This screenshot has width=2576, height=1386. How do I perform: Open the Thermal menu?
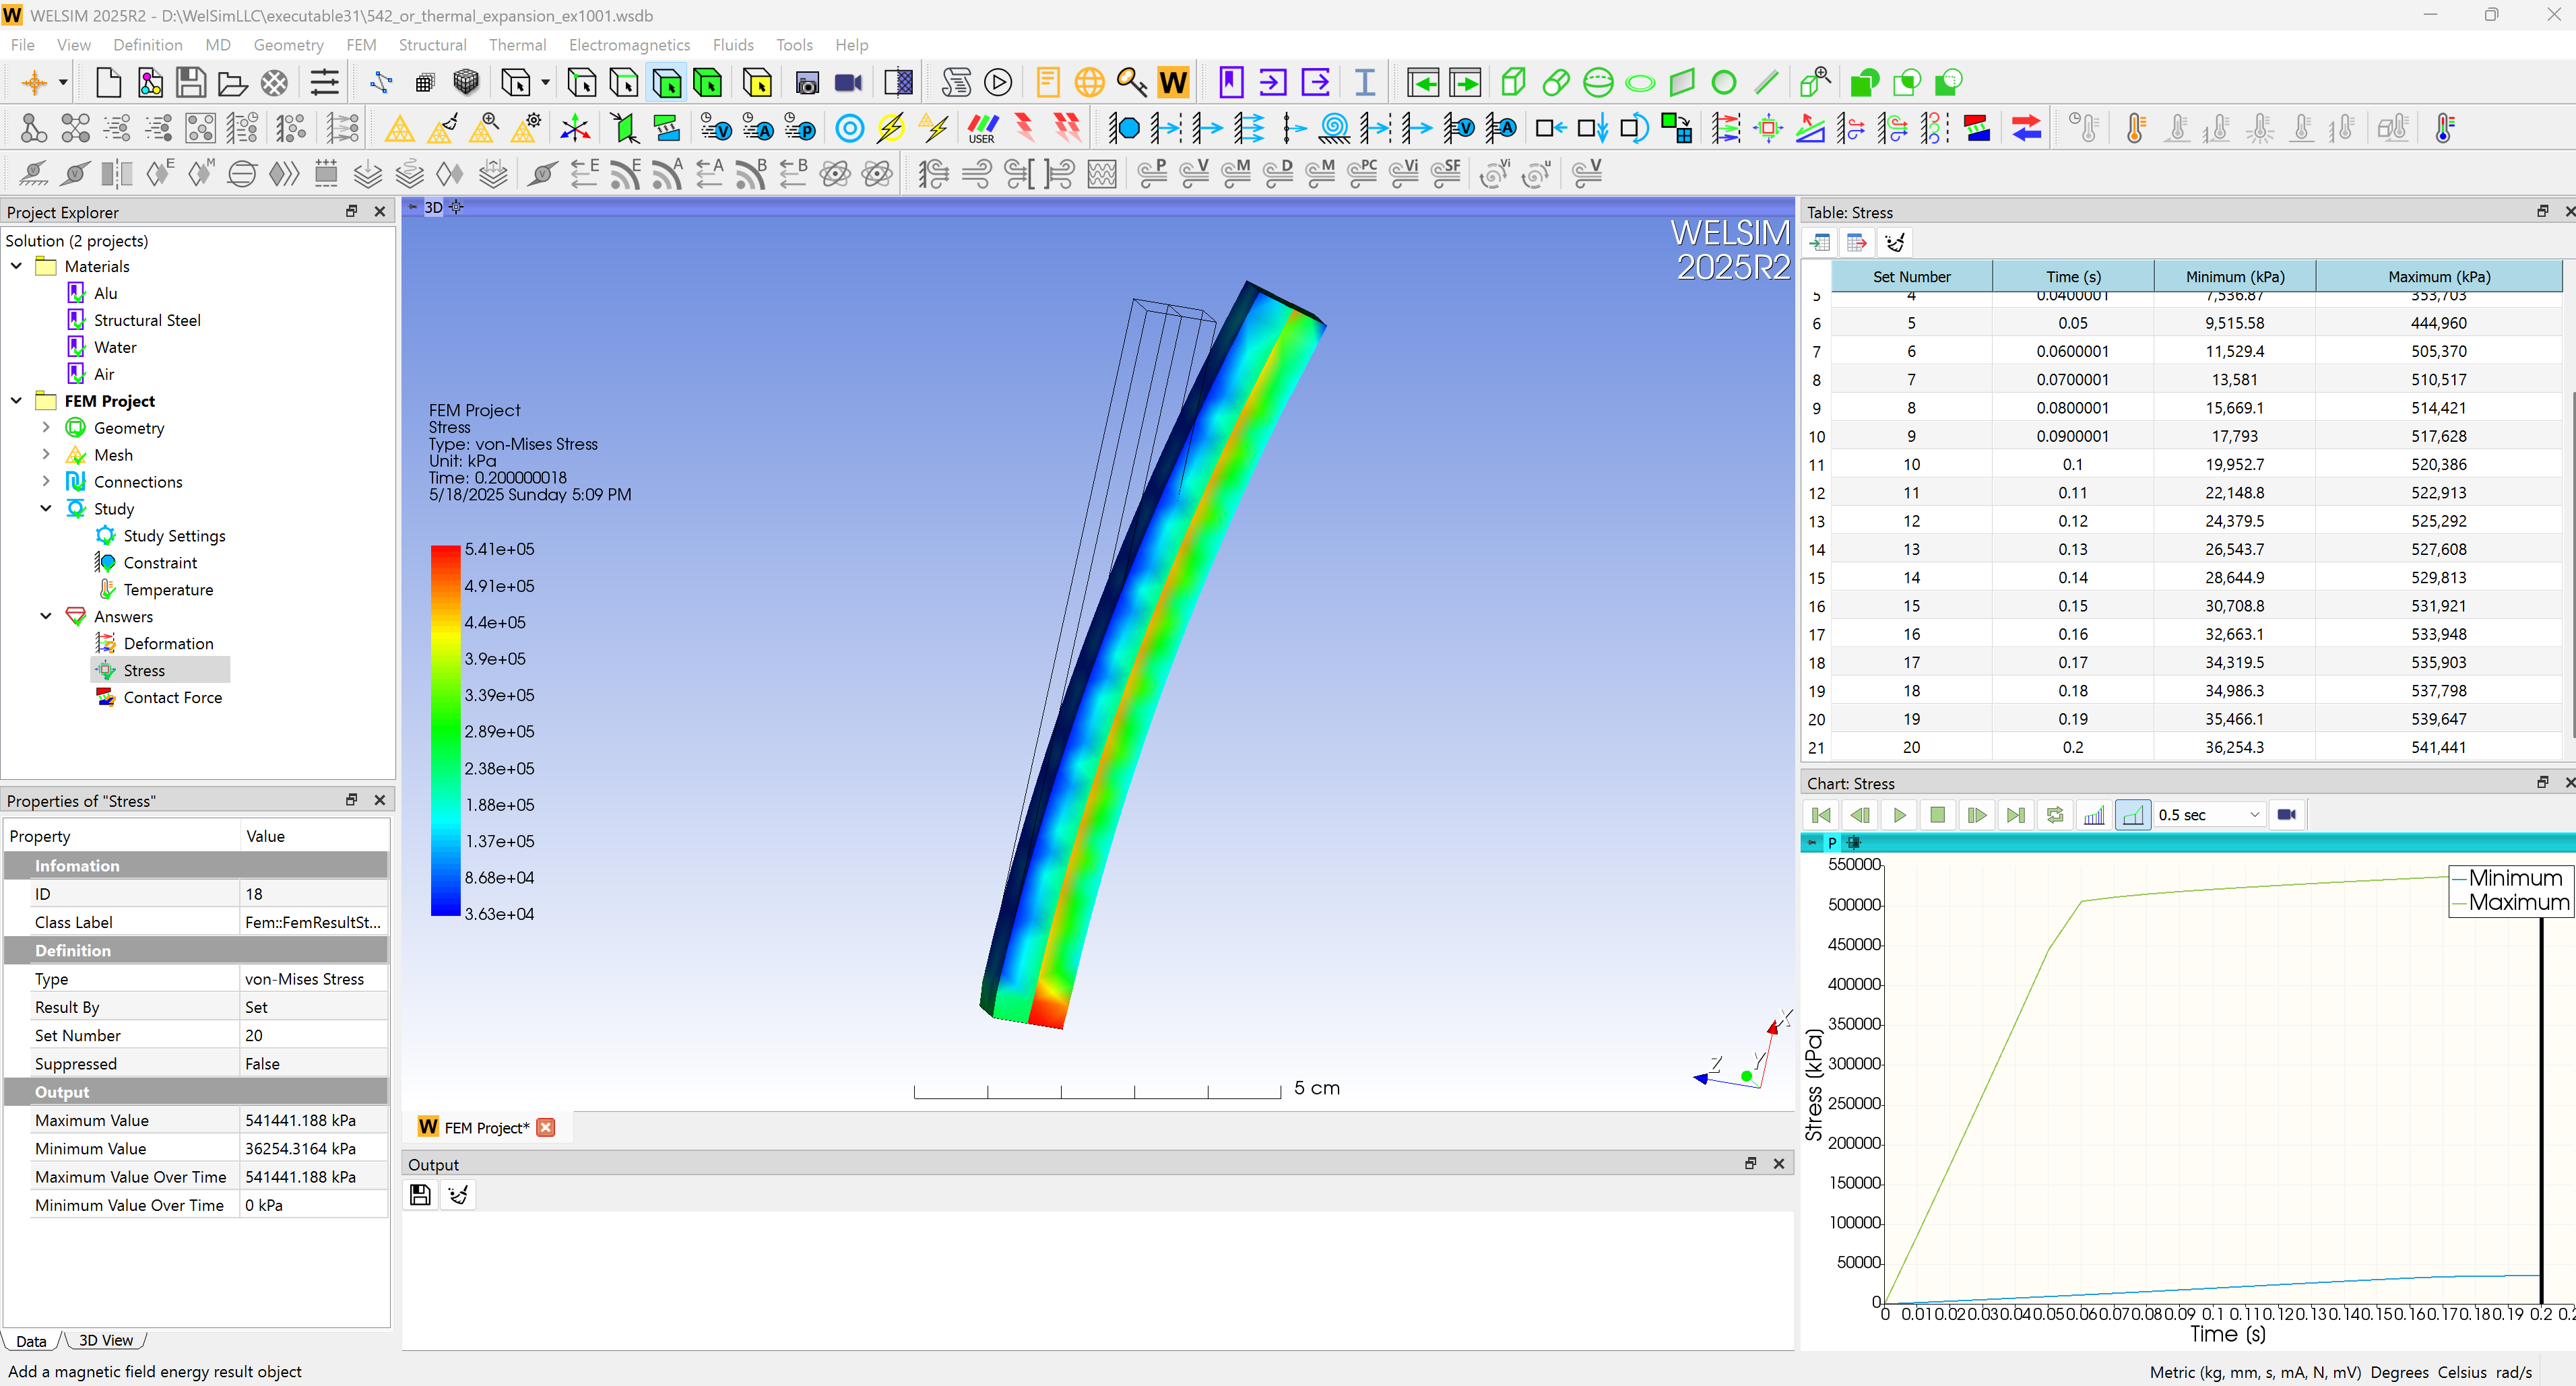click(517, 45)
